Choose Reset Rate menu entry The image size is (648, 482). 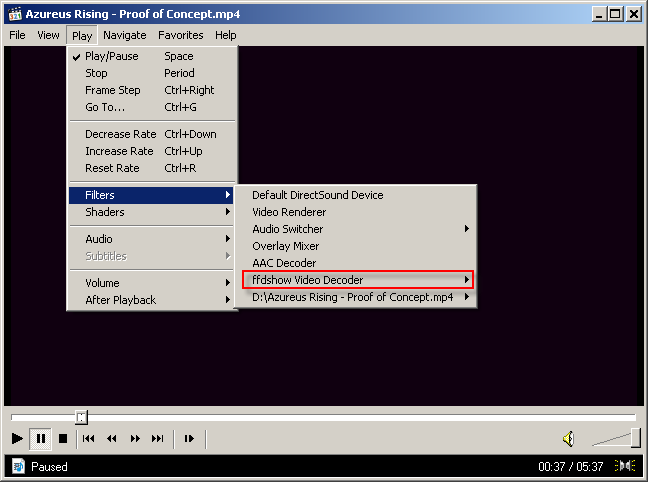(112, 168)
